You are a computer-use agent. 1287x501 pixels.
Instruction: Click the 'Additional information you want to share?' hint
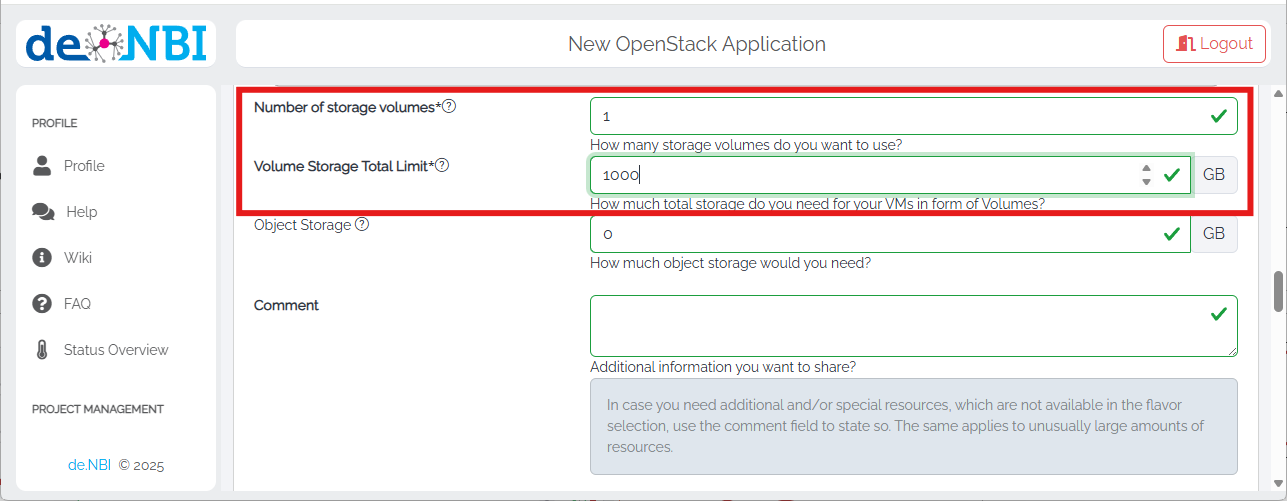coord(723,367)
